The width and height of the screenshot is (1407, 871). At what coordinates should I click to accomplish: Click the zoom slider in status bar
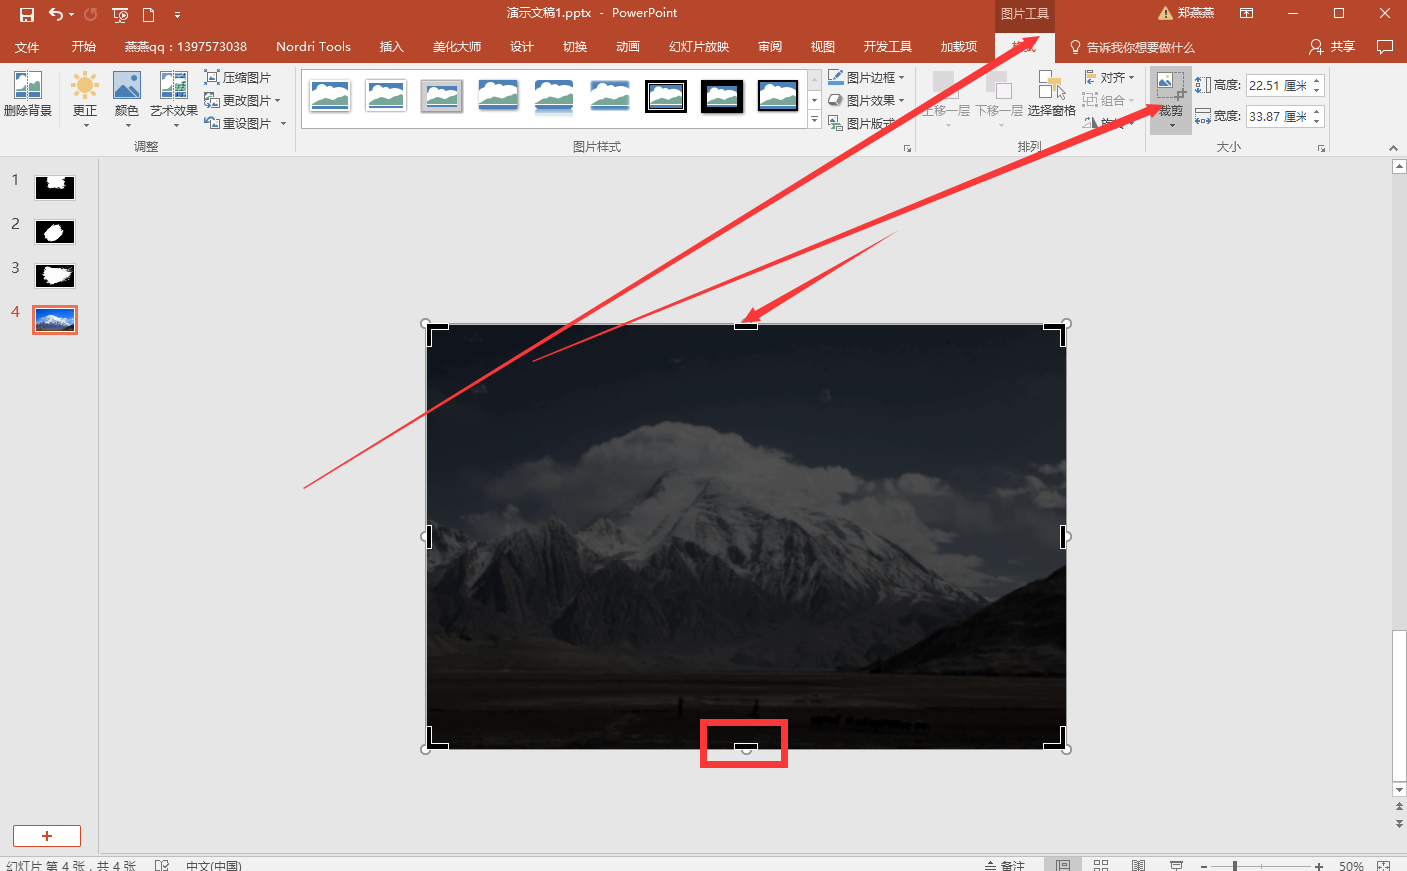coord(1236,866)
